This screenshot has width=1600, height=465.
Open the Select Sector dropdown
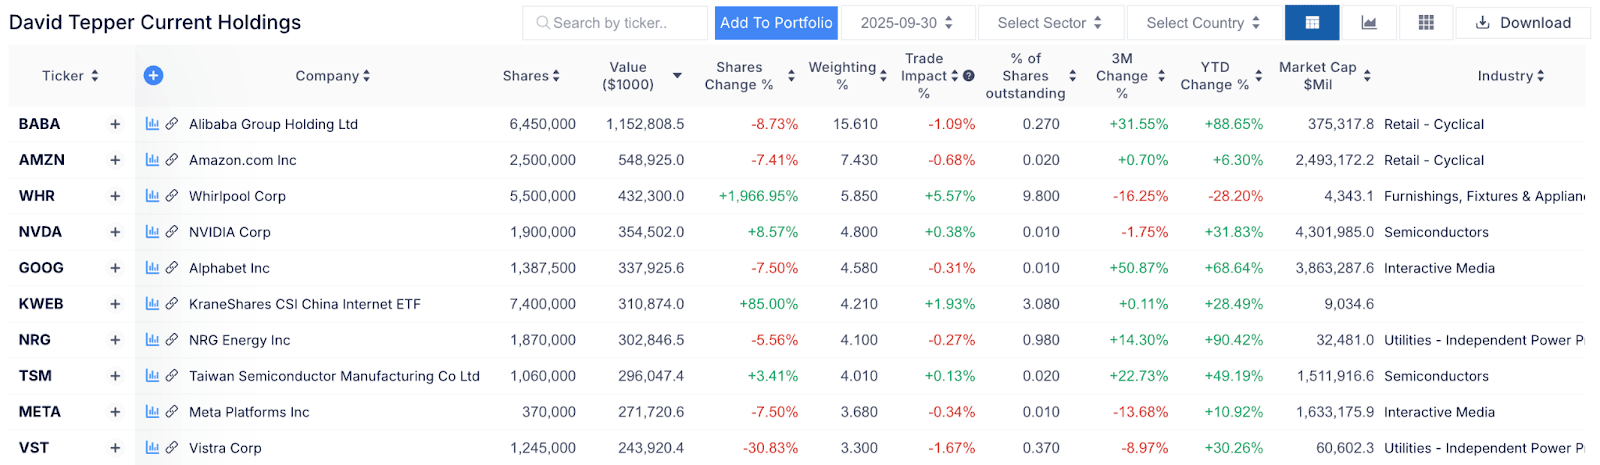pyautogui.click(x=1049, y=23)
